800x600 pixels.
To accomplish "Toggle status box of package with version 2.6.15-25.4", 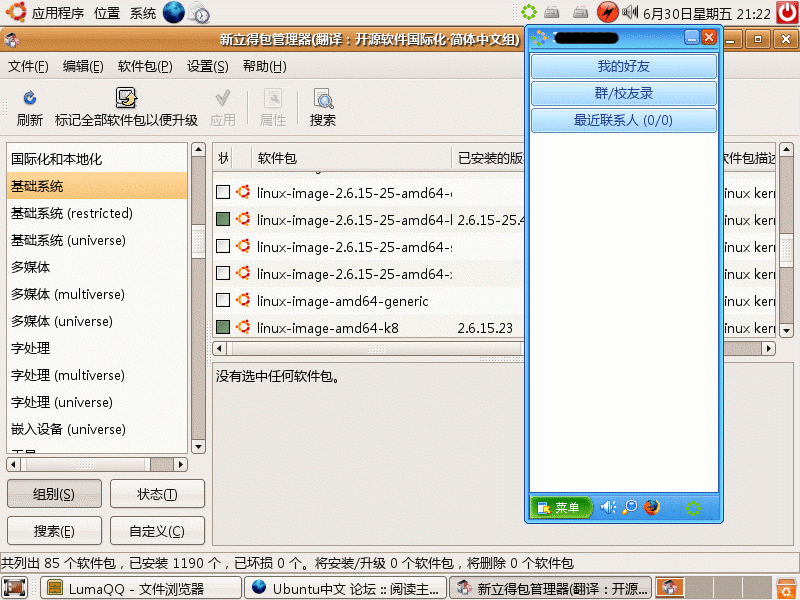I will point(223,219).
